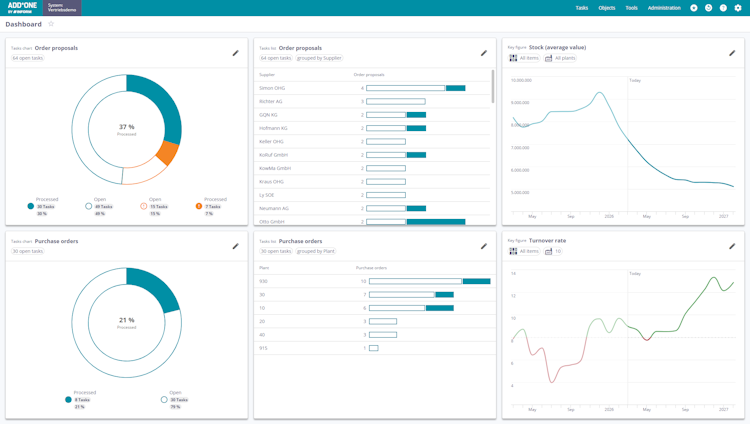Mark Dashboard as favorite with star icon
Viewport: 750px width, 424px height.
click(x=51, y=24)
